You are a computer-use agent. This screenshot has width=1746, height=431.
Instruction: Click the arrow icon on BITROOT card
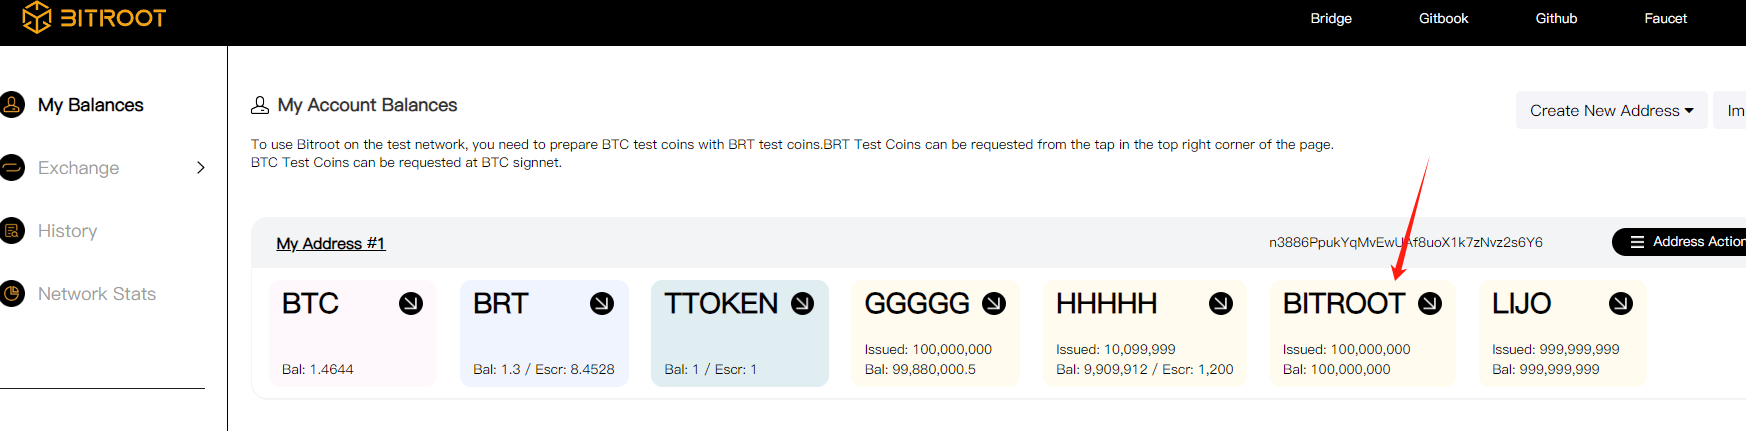point(1431,304)
